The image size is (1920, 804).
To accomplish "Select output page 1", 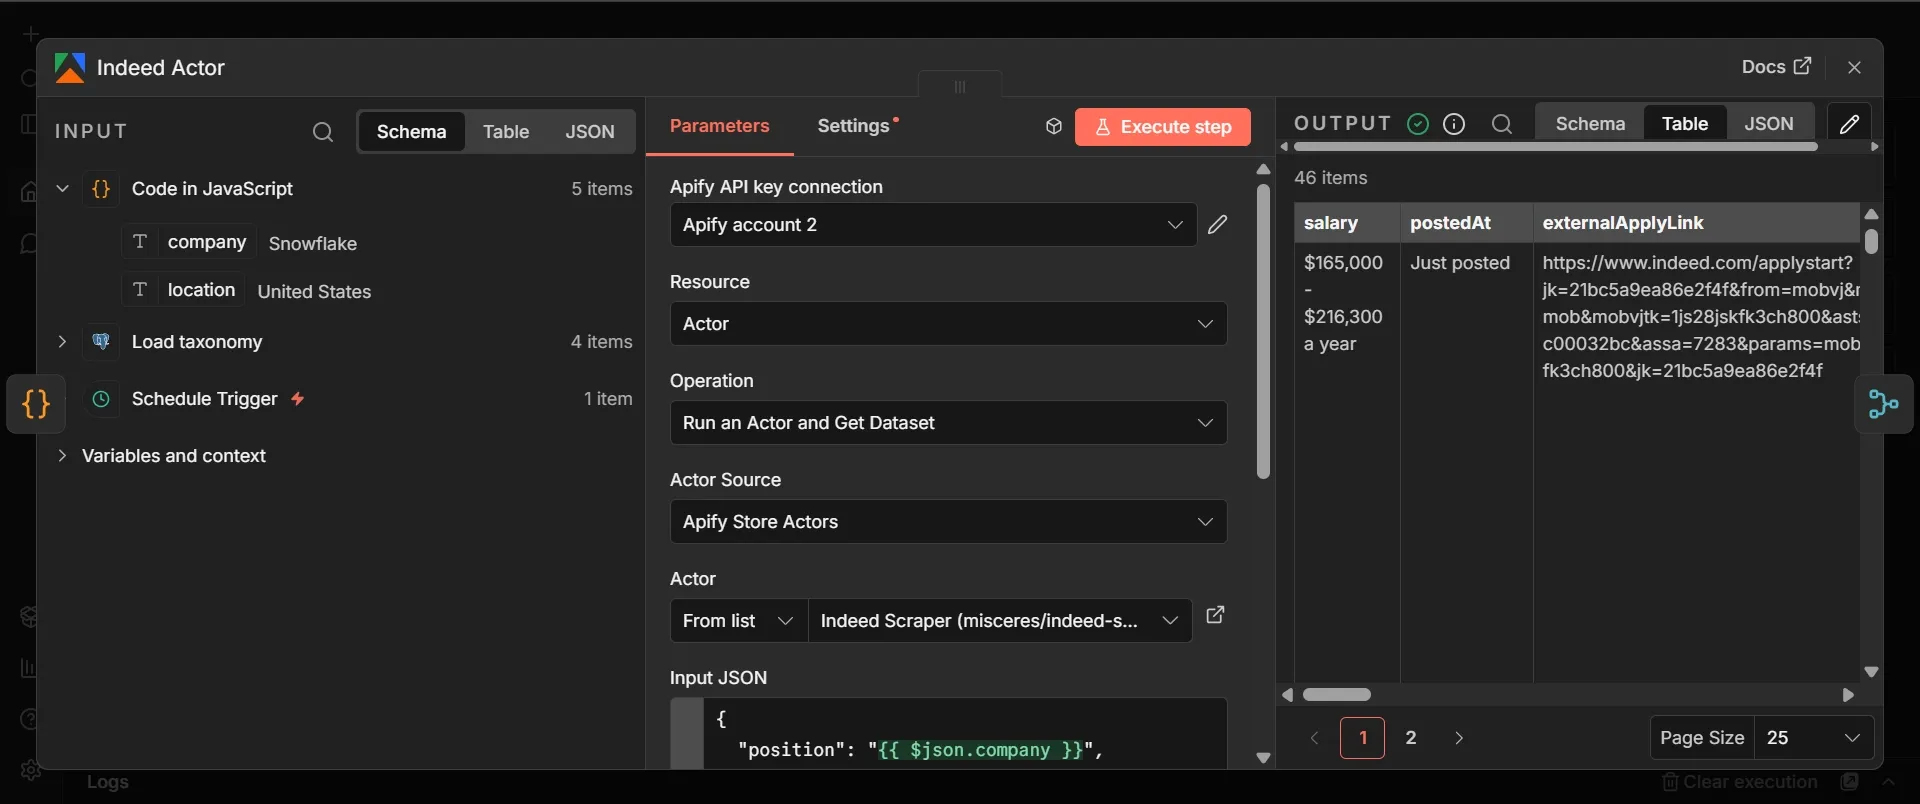I will pyautogui.click(x=1362, y=738).
